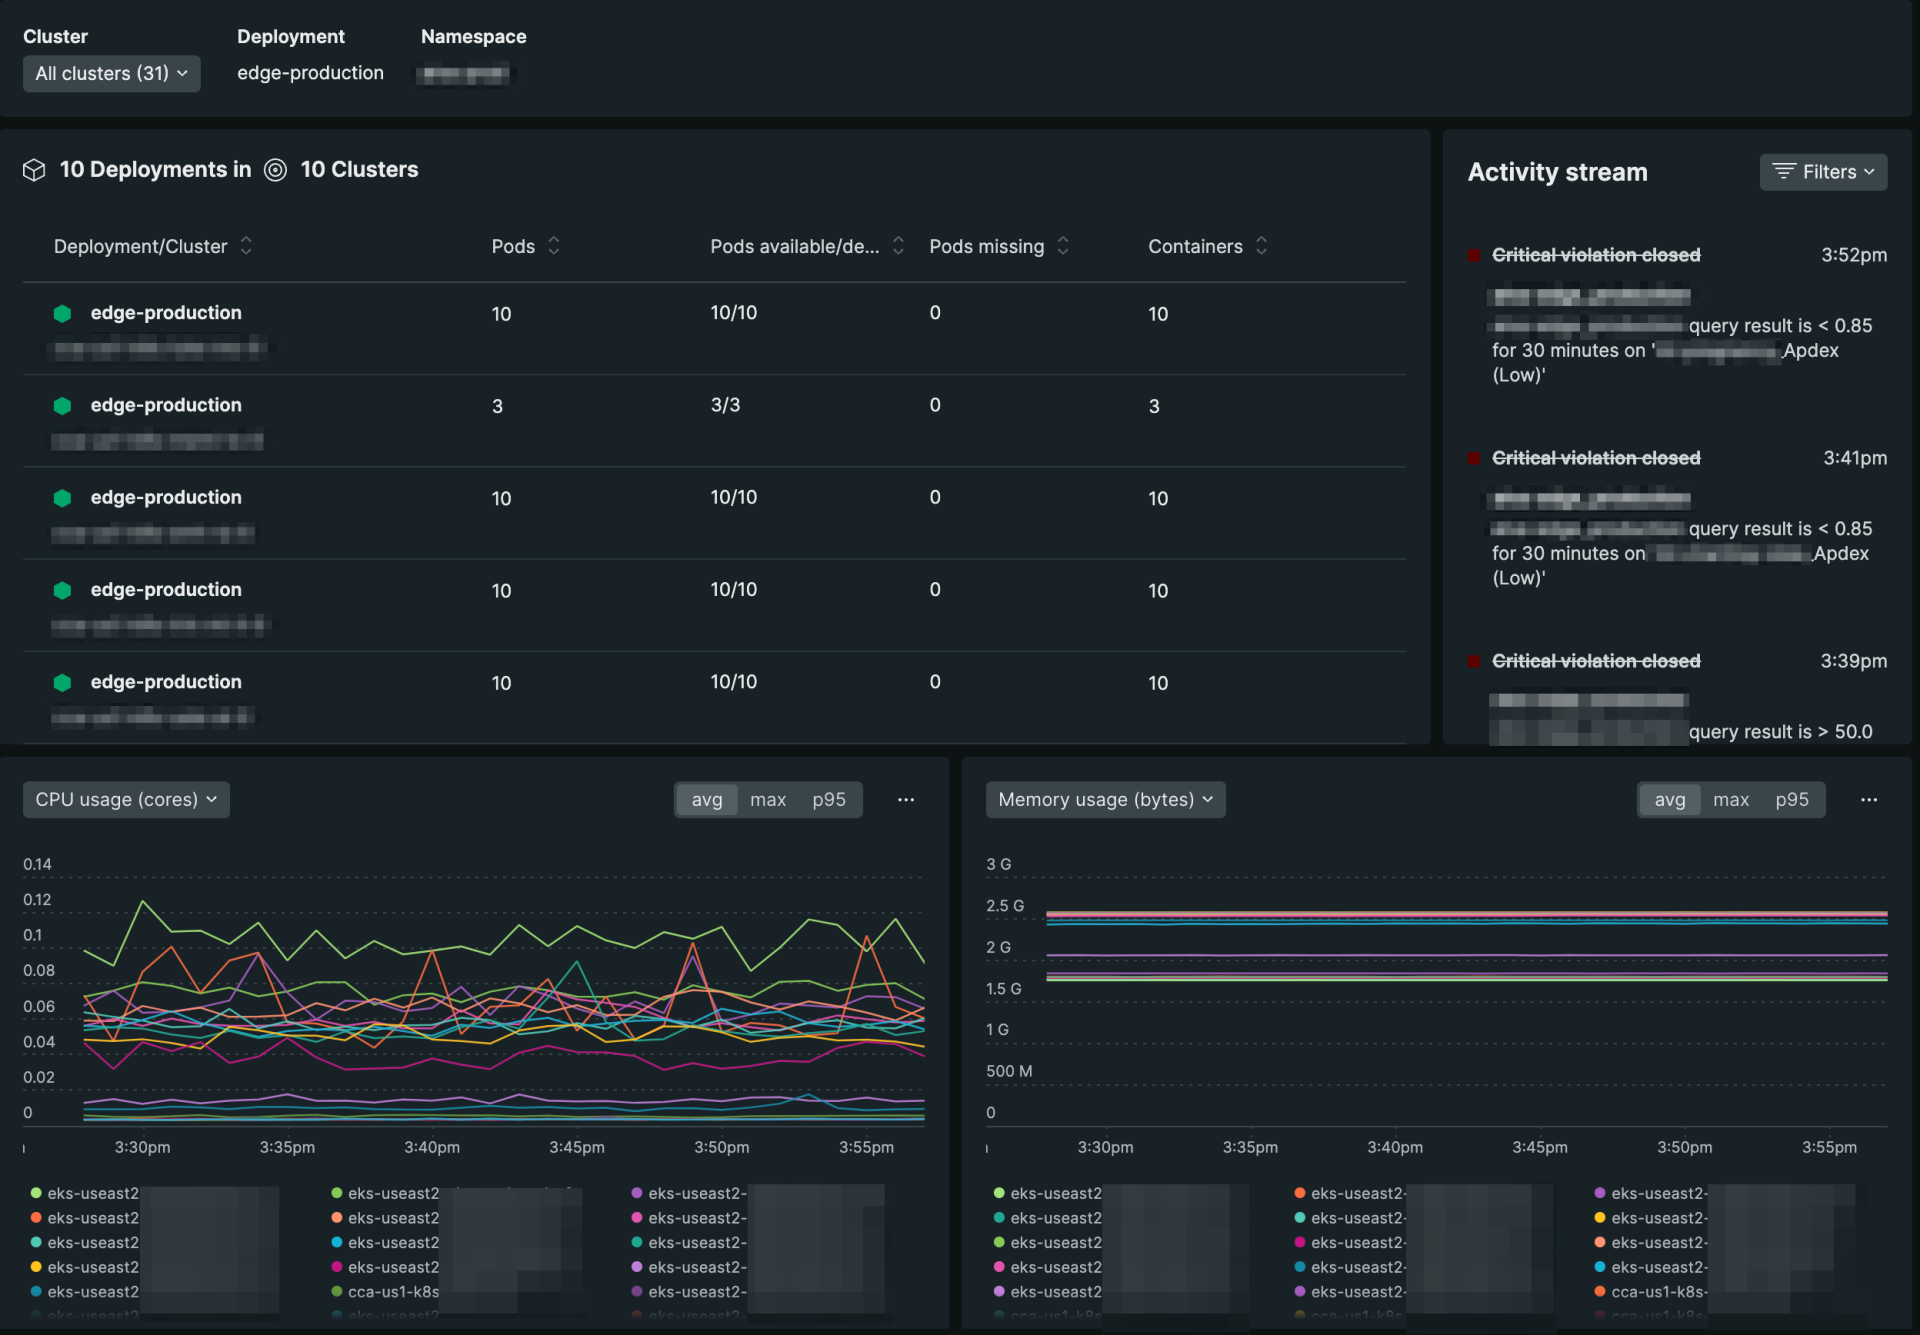1920x1335 pixels.
Task: Open the CPU usage (cores) metric dropdown
Action: [125, 799]
